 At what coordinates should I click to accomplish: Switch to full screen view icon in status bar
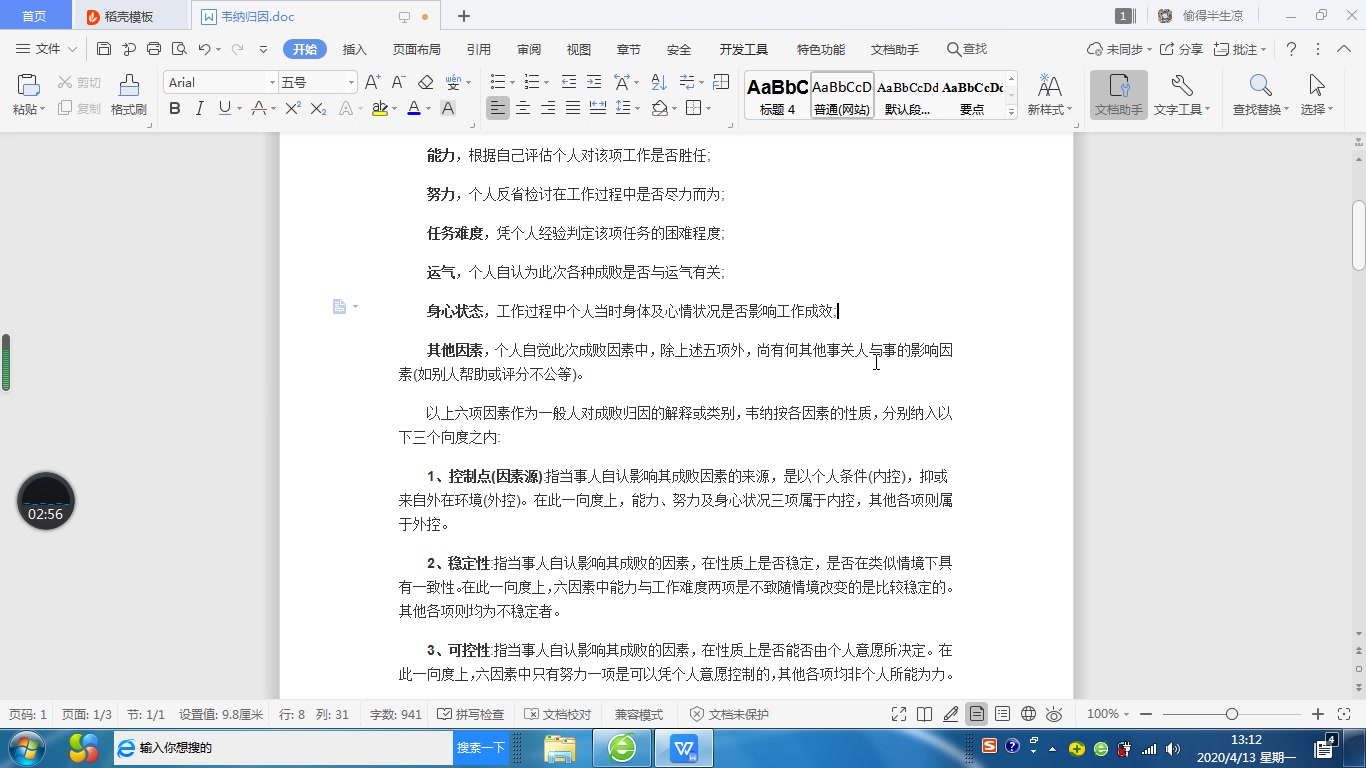(899, 714)
